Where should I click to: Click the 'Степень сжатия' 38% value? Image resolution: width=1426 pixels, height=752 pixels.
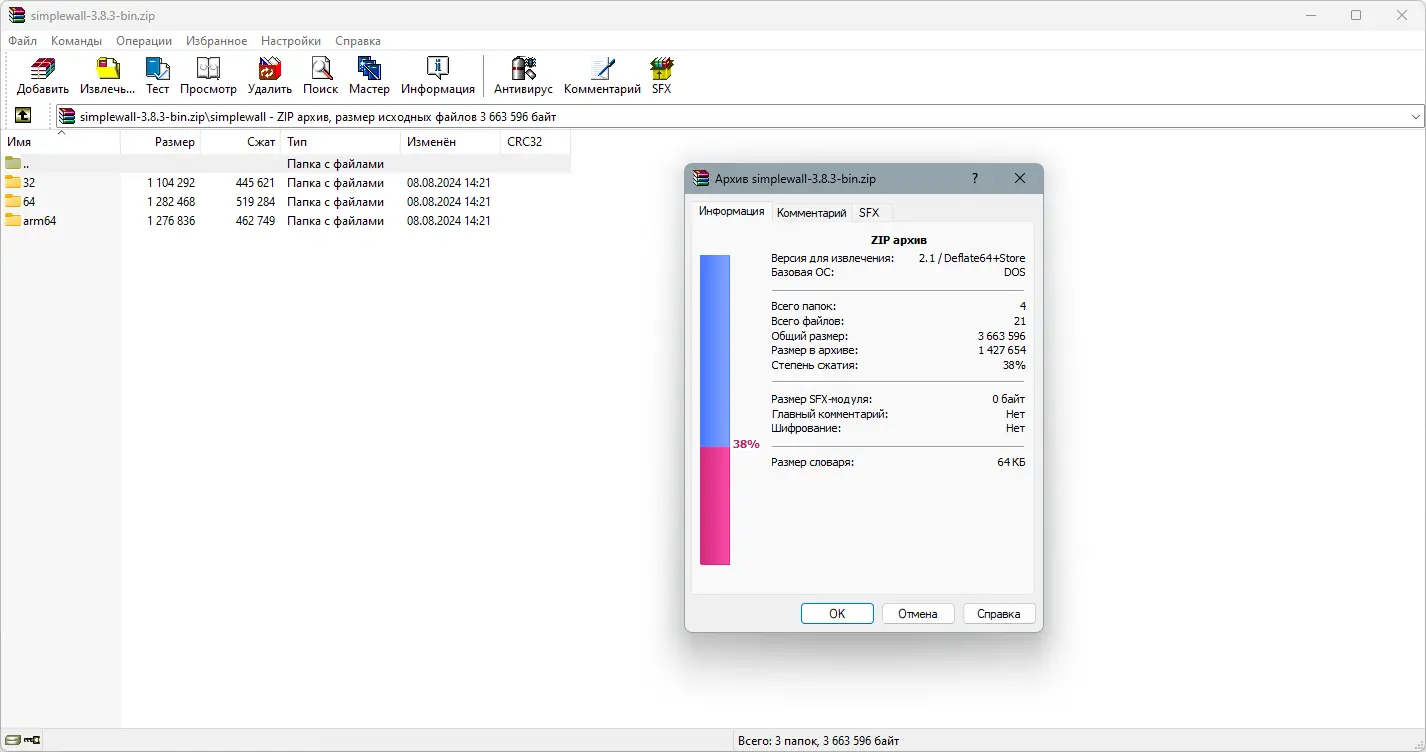click(1014, 365)
